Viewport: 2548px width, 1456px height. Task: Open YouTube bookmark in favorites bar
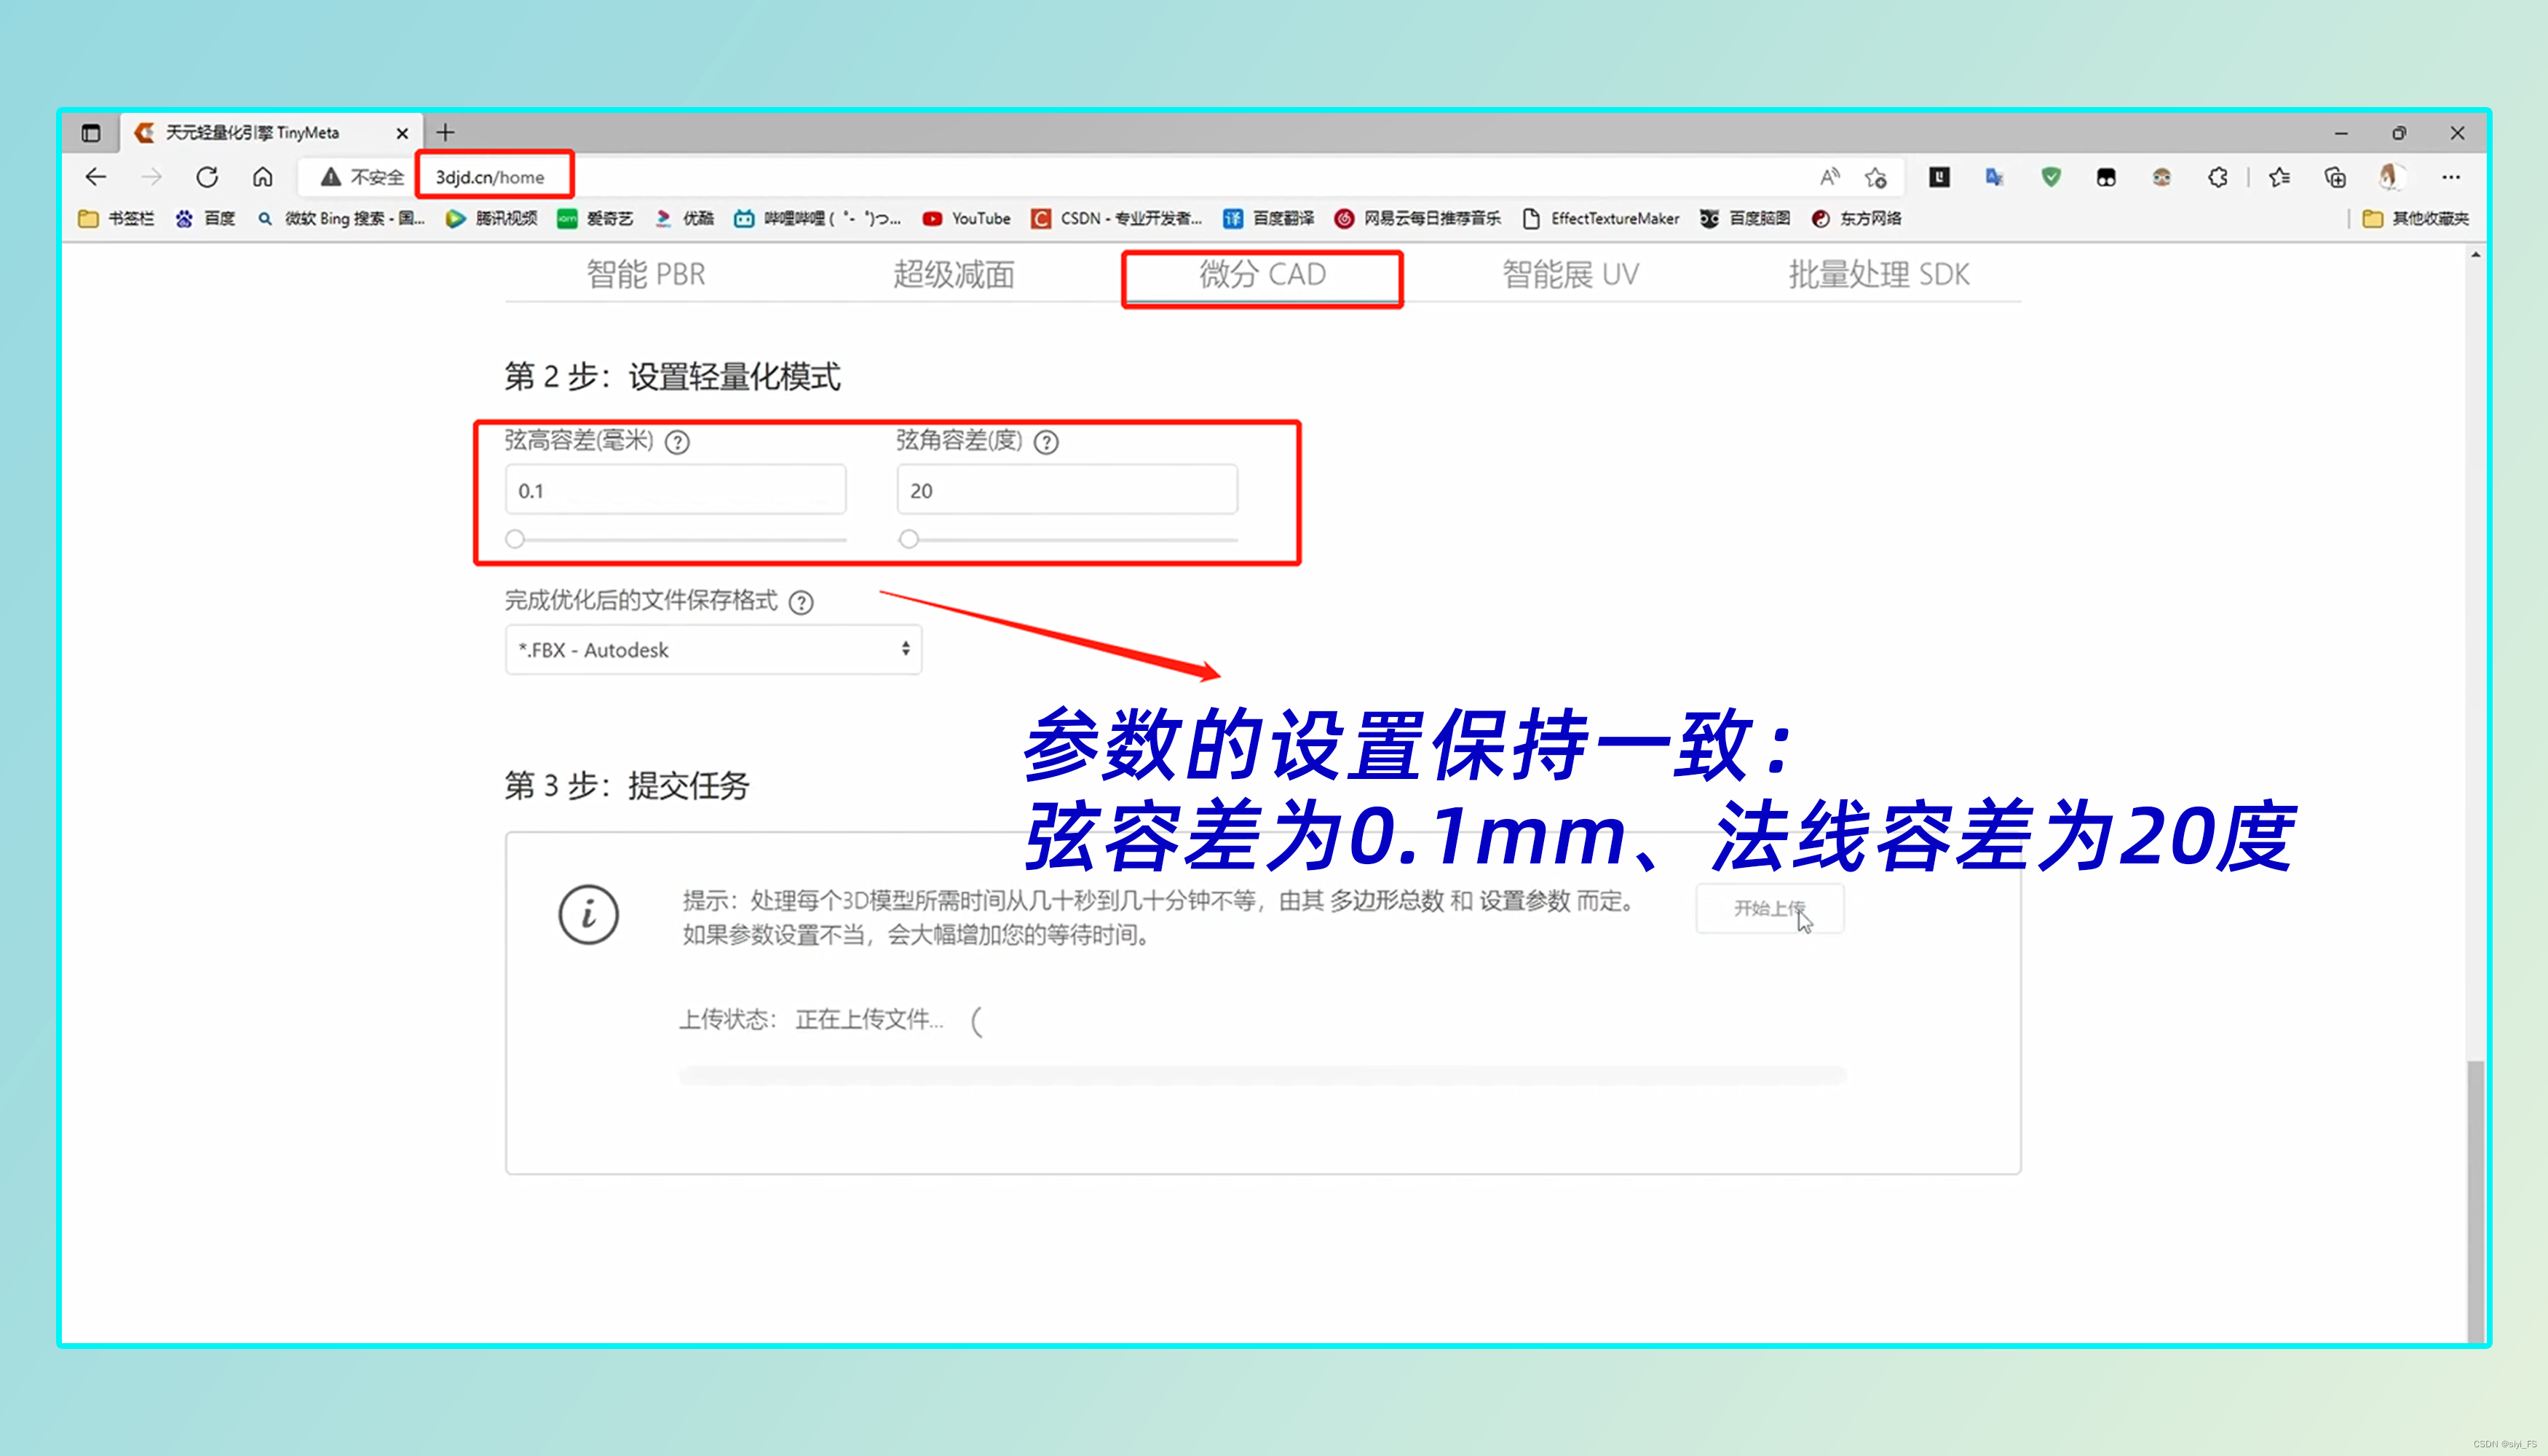966,218
